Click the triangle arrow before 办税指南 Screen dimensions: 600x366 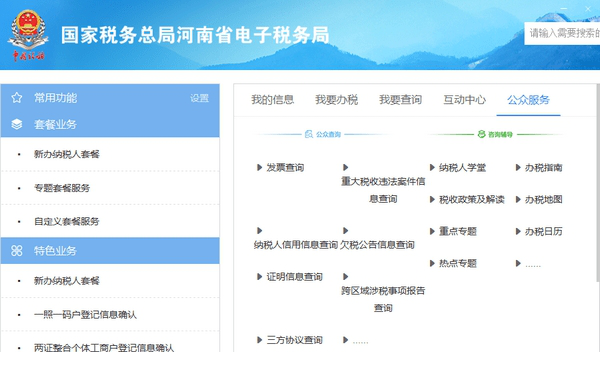click(518, 167)
